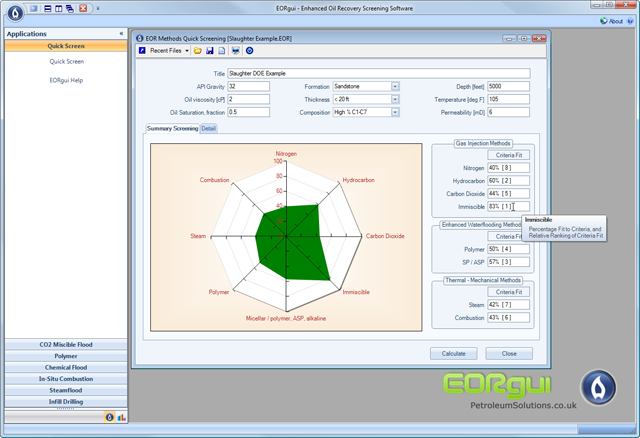Click the Carbon Dioxide result 44% [5]

point(509,193)
